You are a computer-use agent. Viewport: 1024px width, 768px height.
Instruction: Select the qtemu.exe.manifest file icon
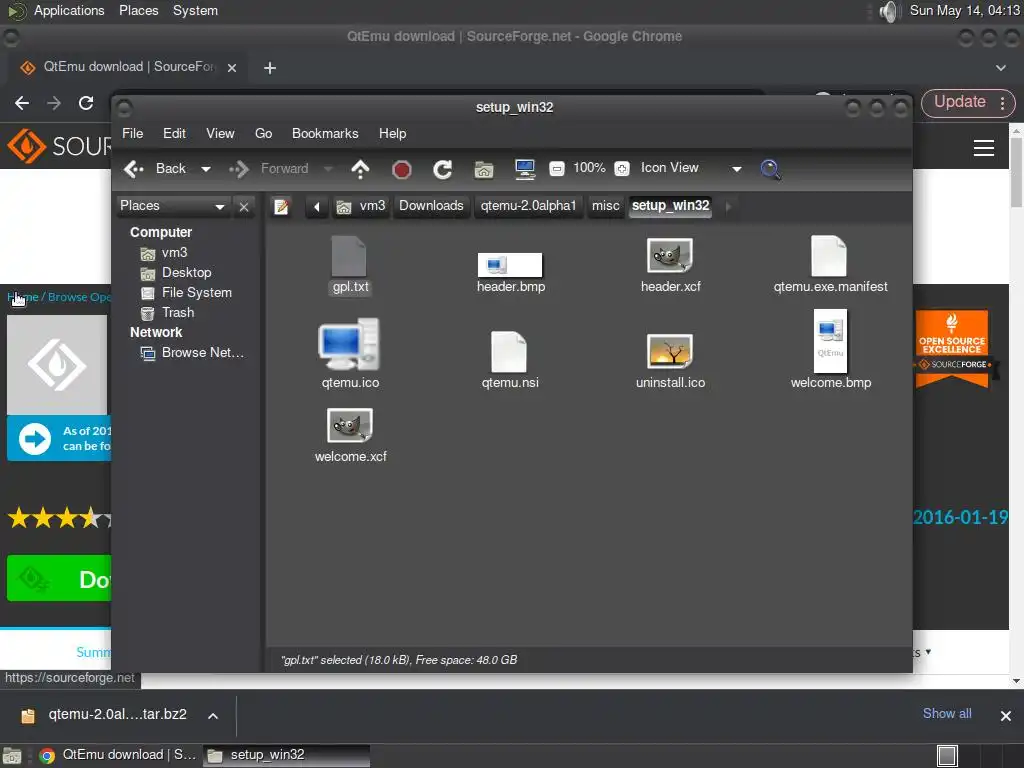coord(829,257)
